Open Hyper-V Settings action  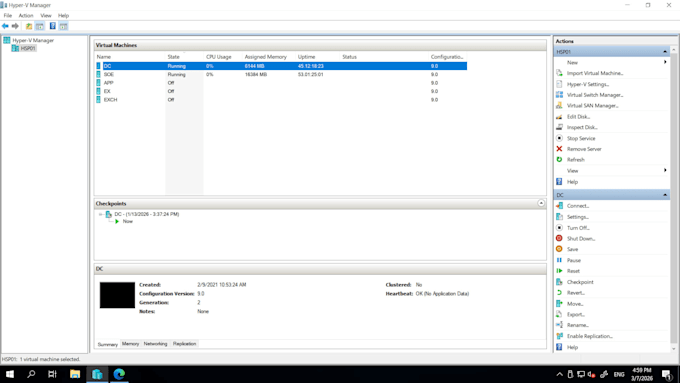coord(588,84)
